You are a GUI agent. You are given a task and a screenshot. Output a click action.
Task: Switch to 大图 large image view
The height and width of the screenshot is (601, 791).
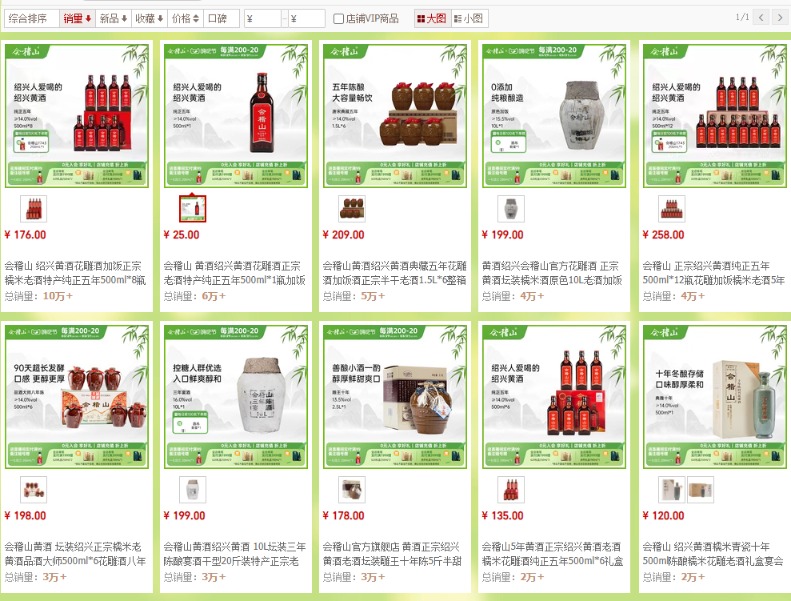click(432, 19)
